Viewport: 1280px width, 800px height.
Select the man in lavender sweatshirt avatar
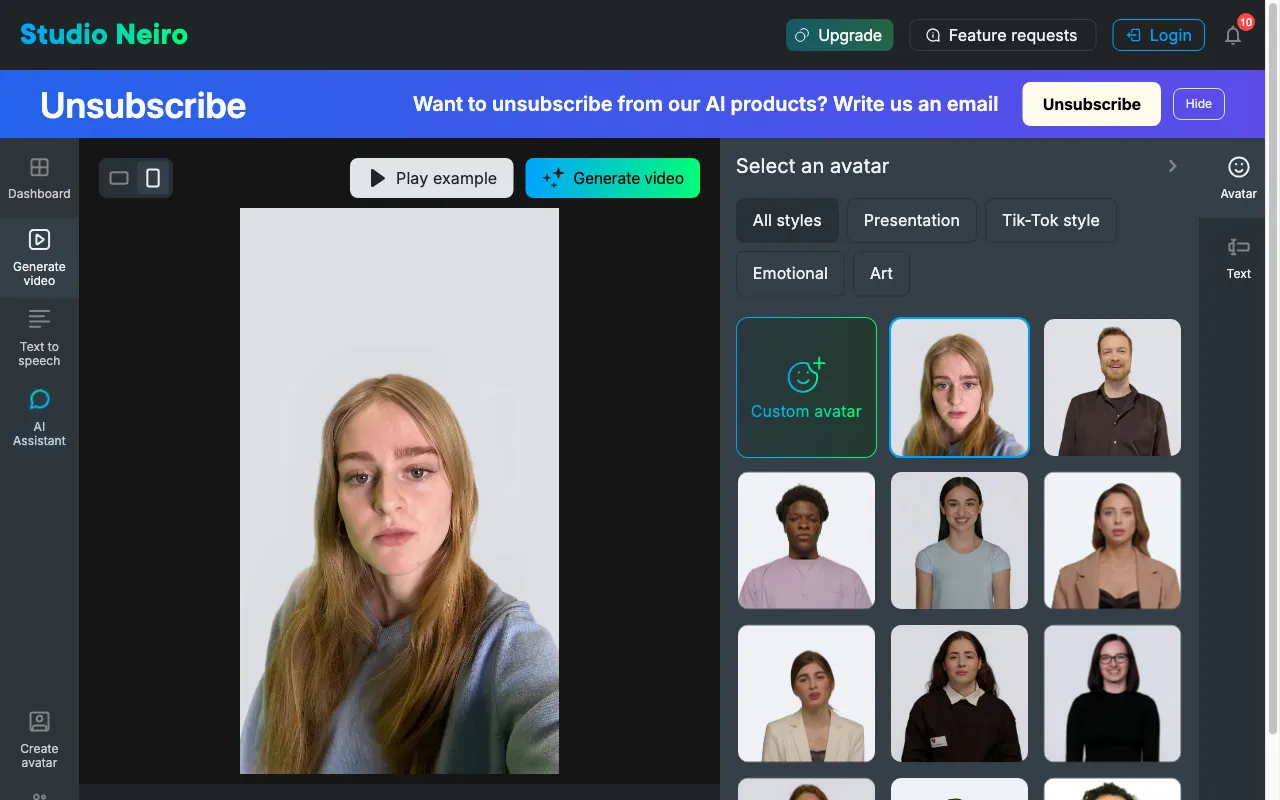point(806,540)
